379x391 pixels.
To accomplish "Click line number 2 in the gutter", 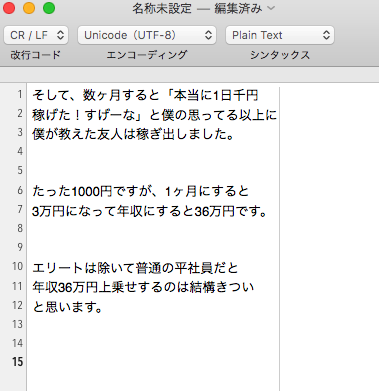I will (20, 114).
